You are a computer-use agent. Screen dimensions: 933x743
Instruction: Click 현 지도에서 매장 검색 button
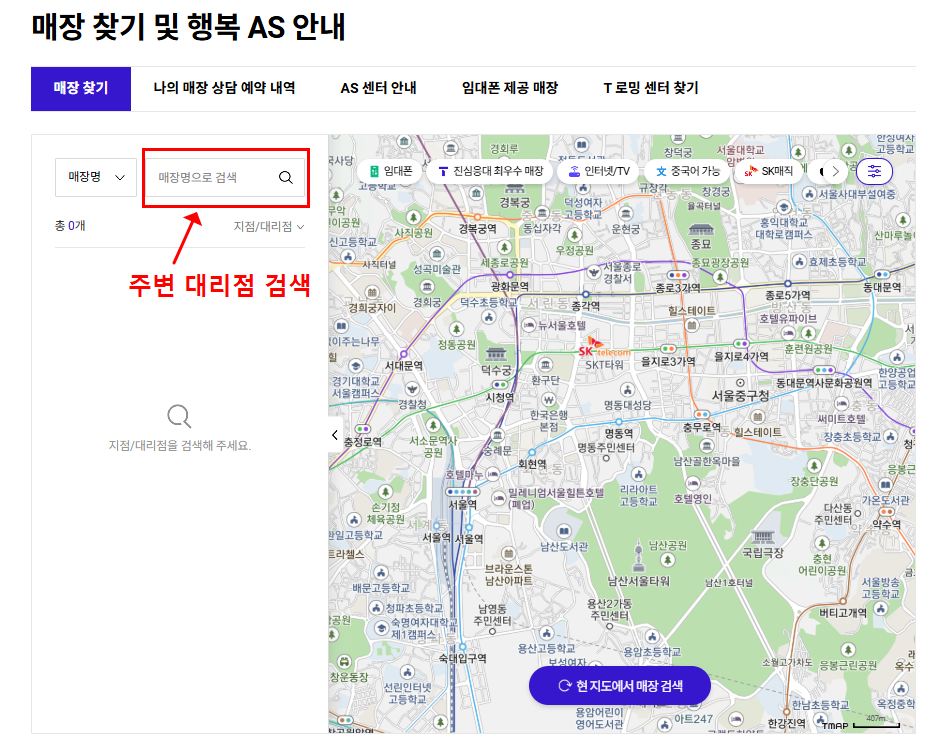[619, 686]
